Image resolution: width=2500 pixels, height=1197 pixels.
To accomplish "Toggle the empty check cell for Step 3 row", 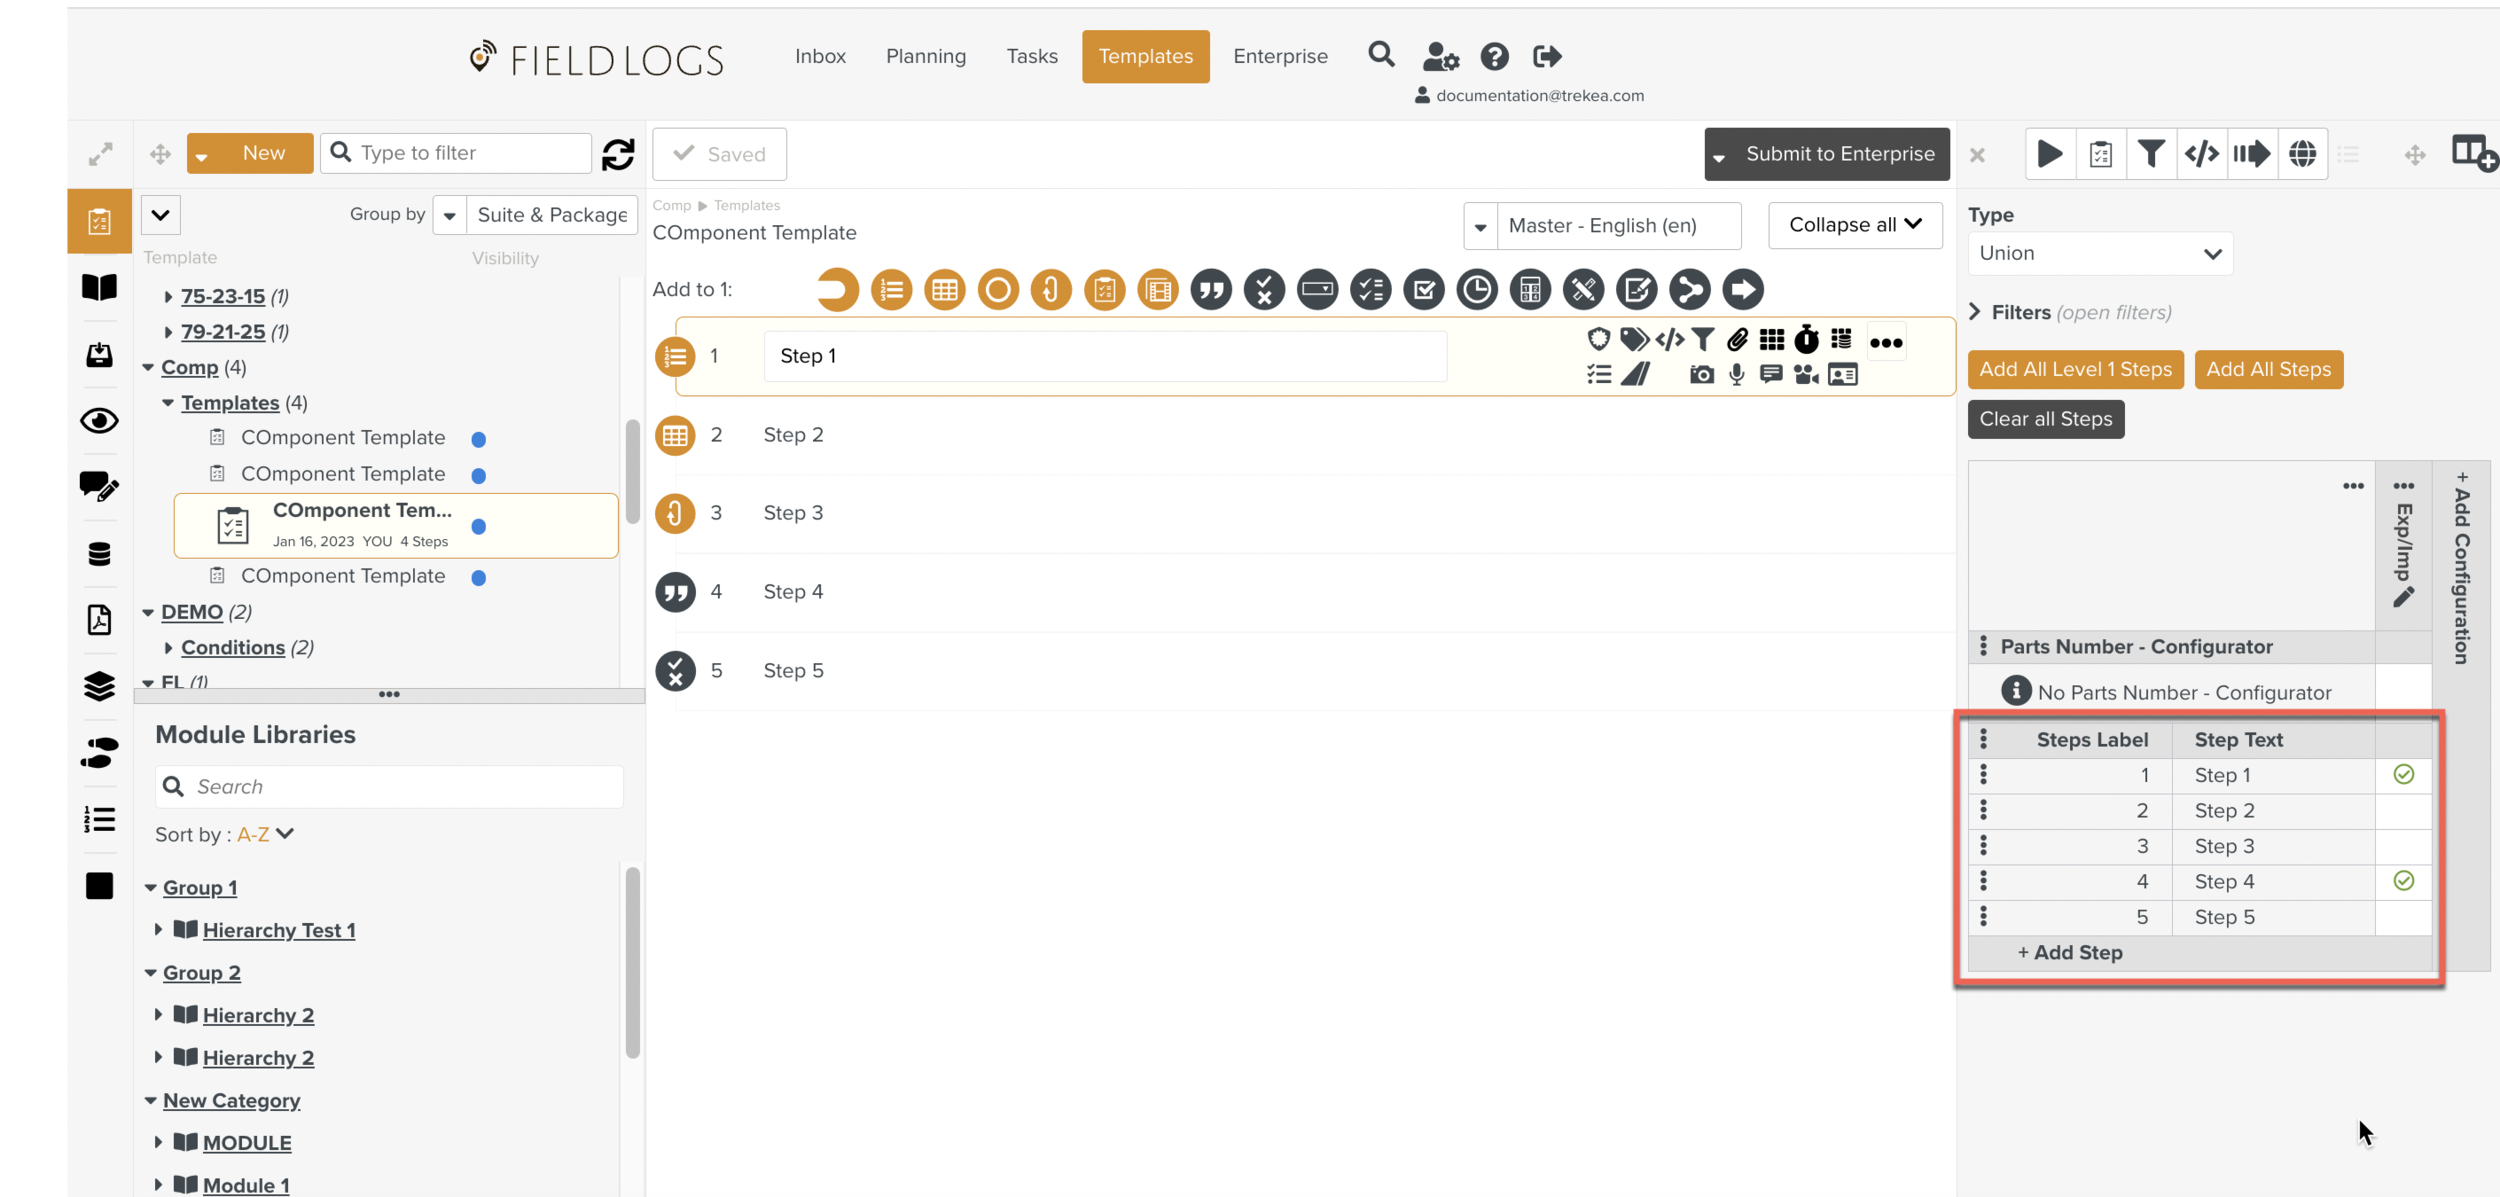I will (2403, 846).
